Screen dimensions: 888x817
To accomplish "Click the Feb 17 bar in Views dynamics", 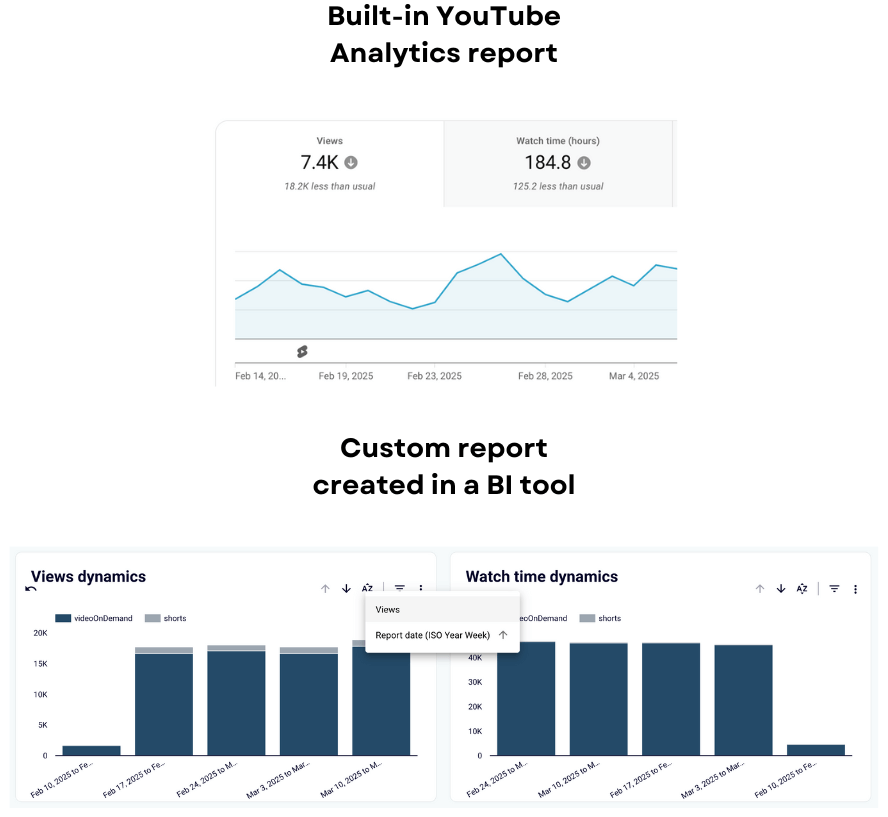I will pos(164,701).
